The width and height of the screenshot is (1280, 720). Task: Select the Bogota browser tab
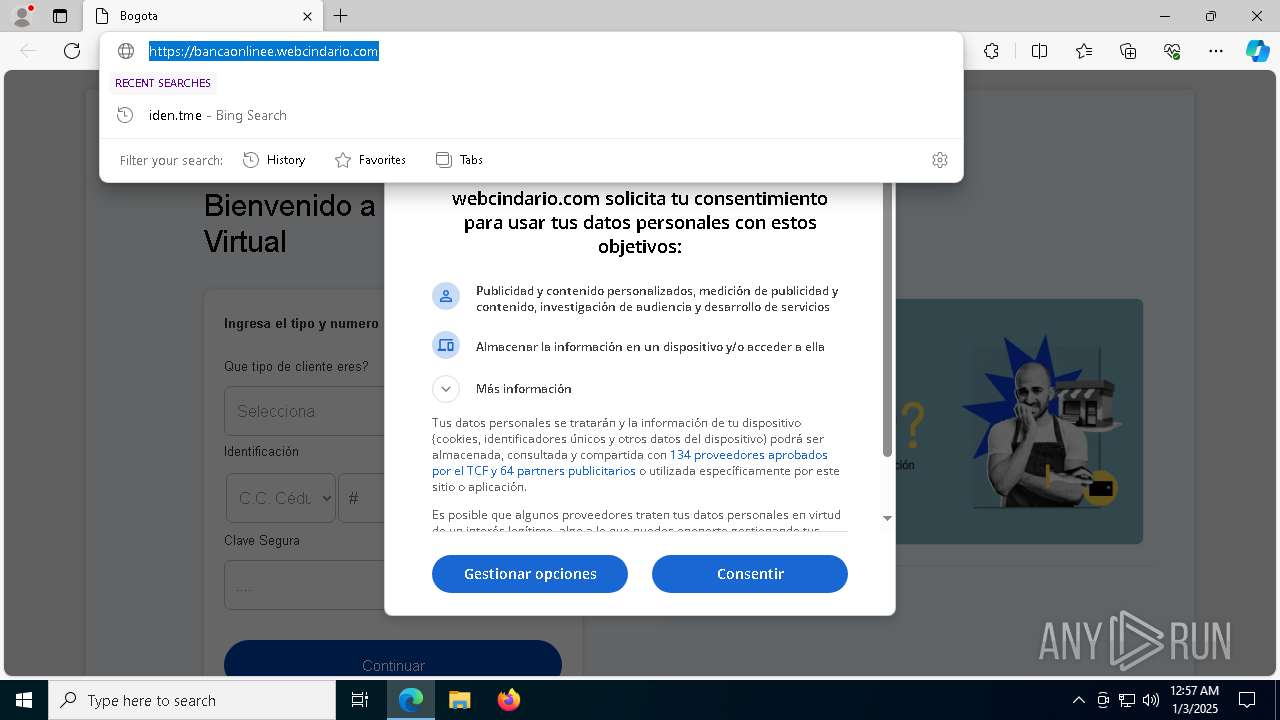pos(202,16)
